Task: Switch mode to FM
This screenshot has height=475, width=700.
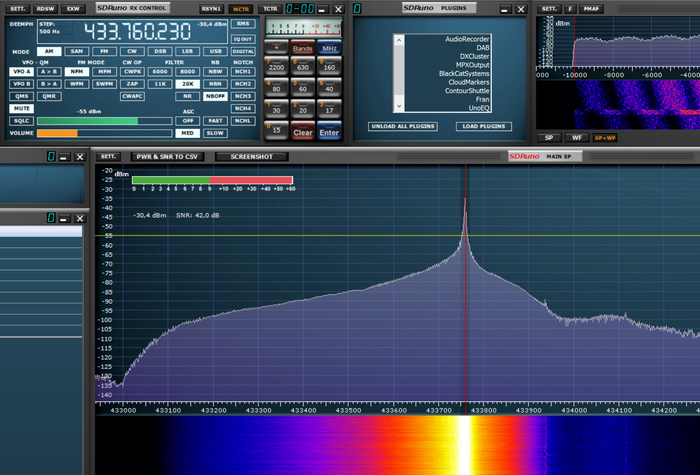Action: tap(104, 51)
